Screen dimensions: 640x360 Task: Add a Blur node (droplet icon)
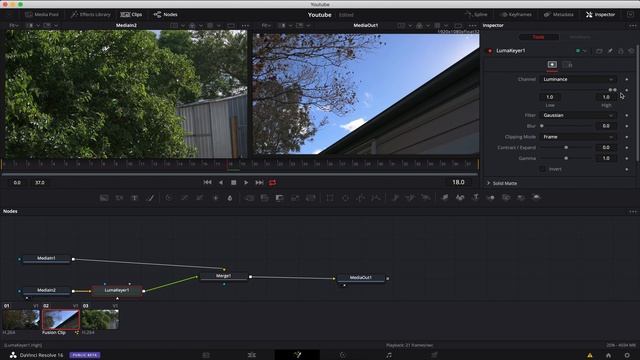[230, 198]
